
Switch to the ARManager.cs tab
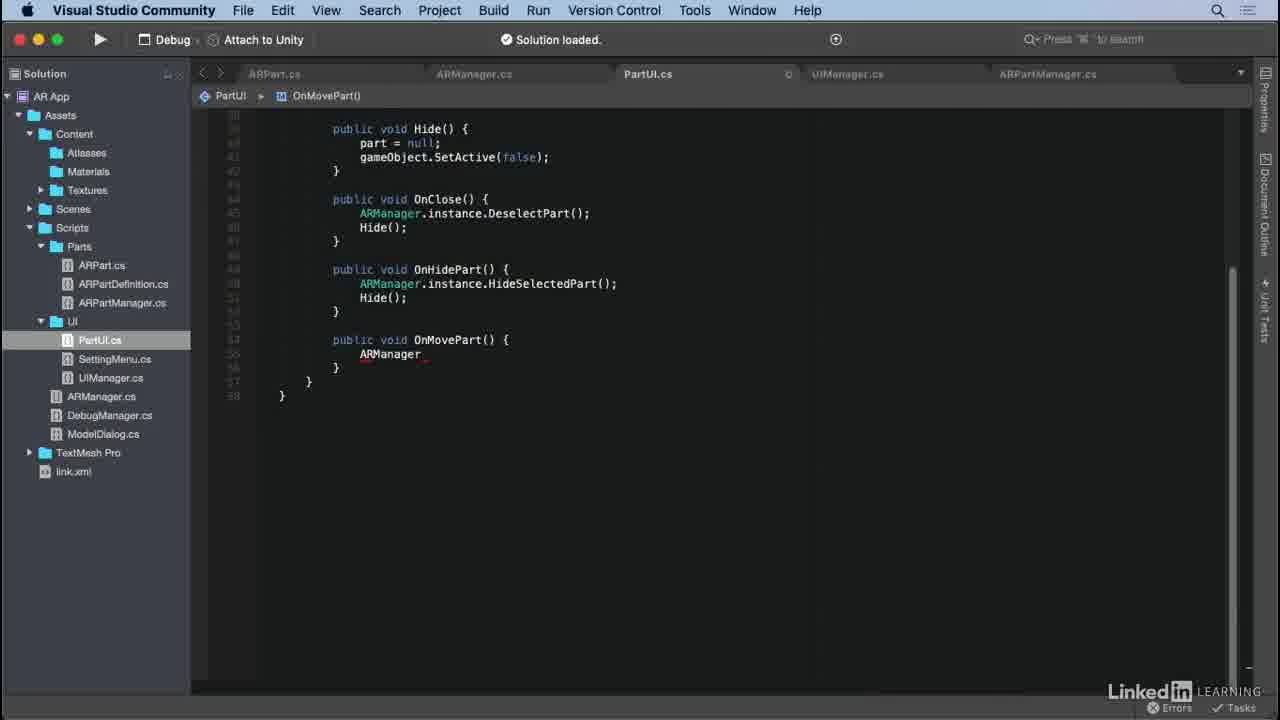(x=474, y=74)
